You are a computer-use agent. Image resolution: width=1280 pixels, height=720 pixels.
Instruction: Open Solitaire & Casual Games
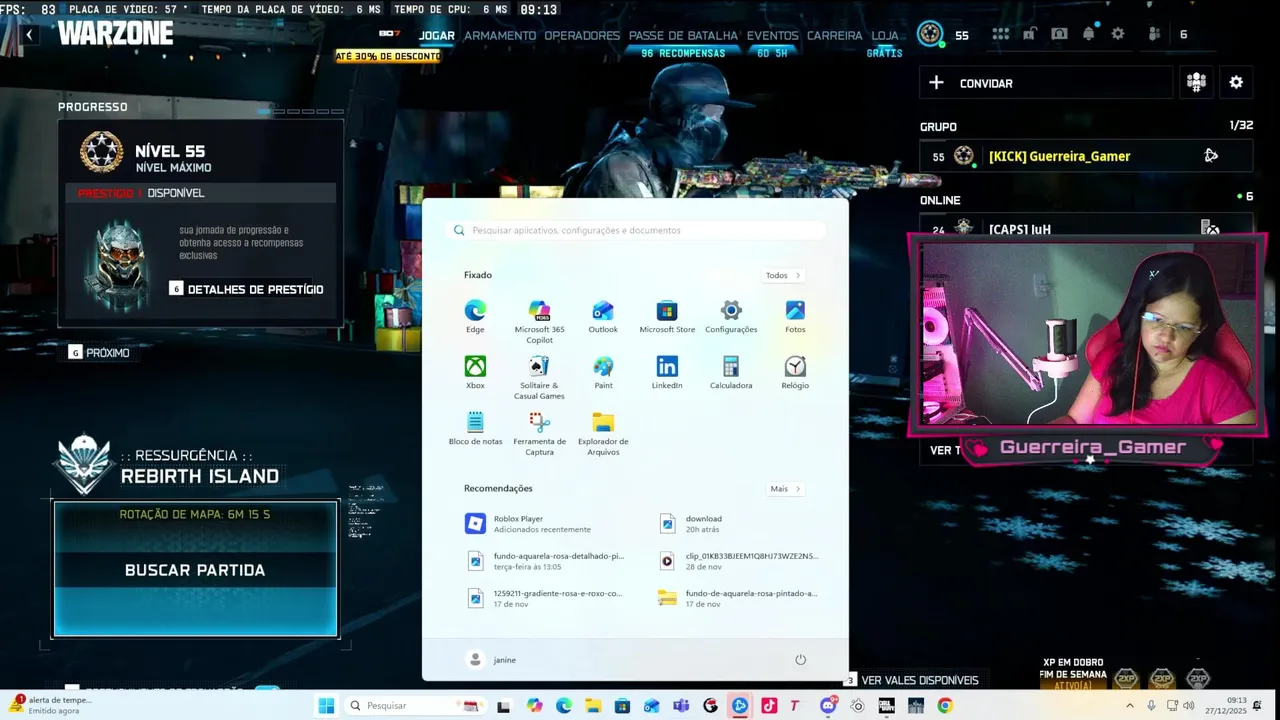point(539,377)
